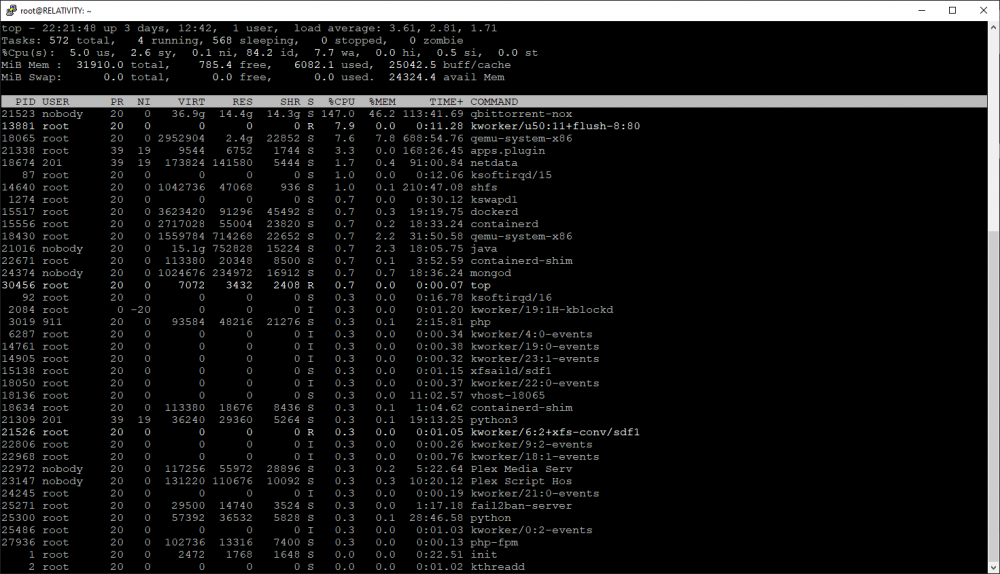Click the kworker/u50:11+flush-8:80 process

(555, 126)
